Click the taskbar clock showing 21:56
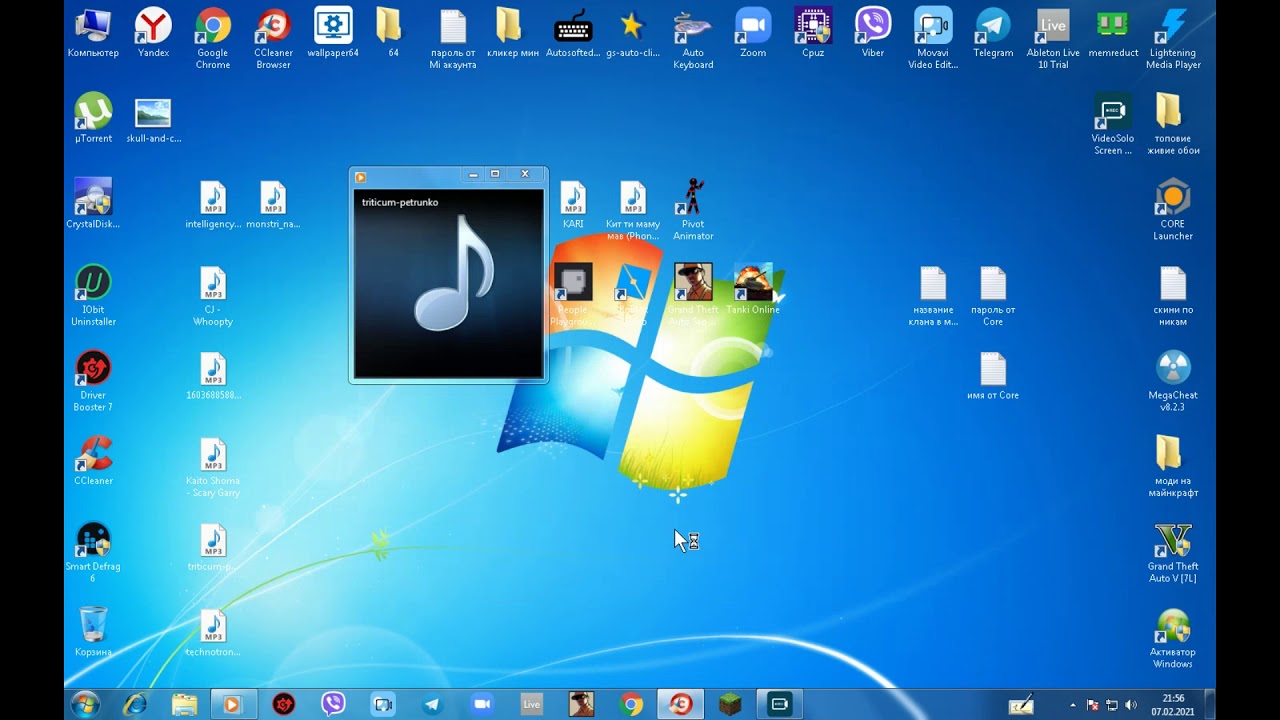Image resolution: width=1280 pixels, height=720 pixels. (1174, 704)
